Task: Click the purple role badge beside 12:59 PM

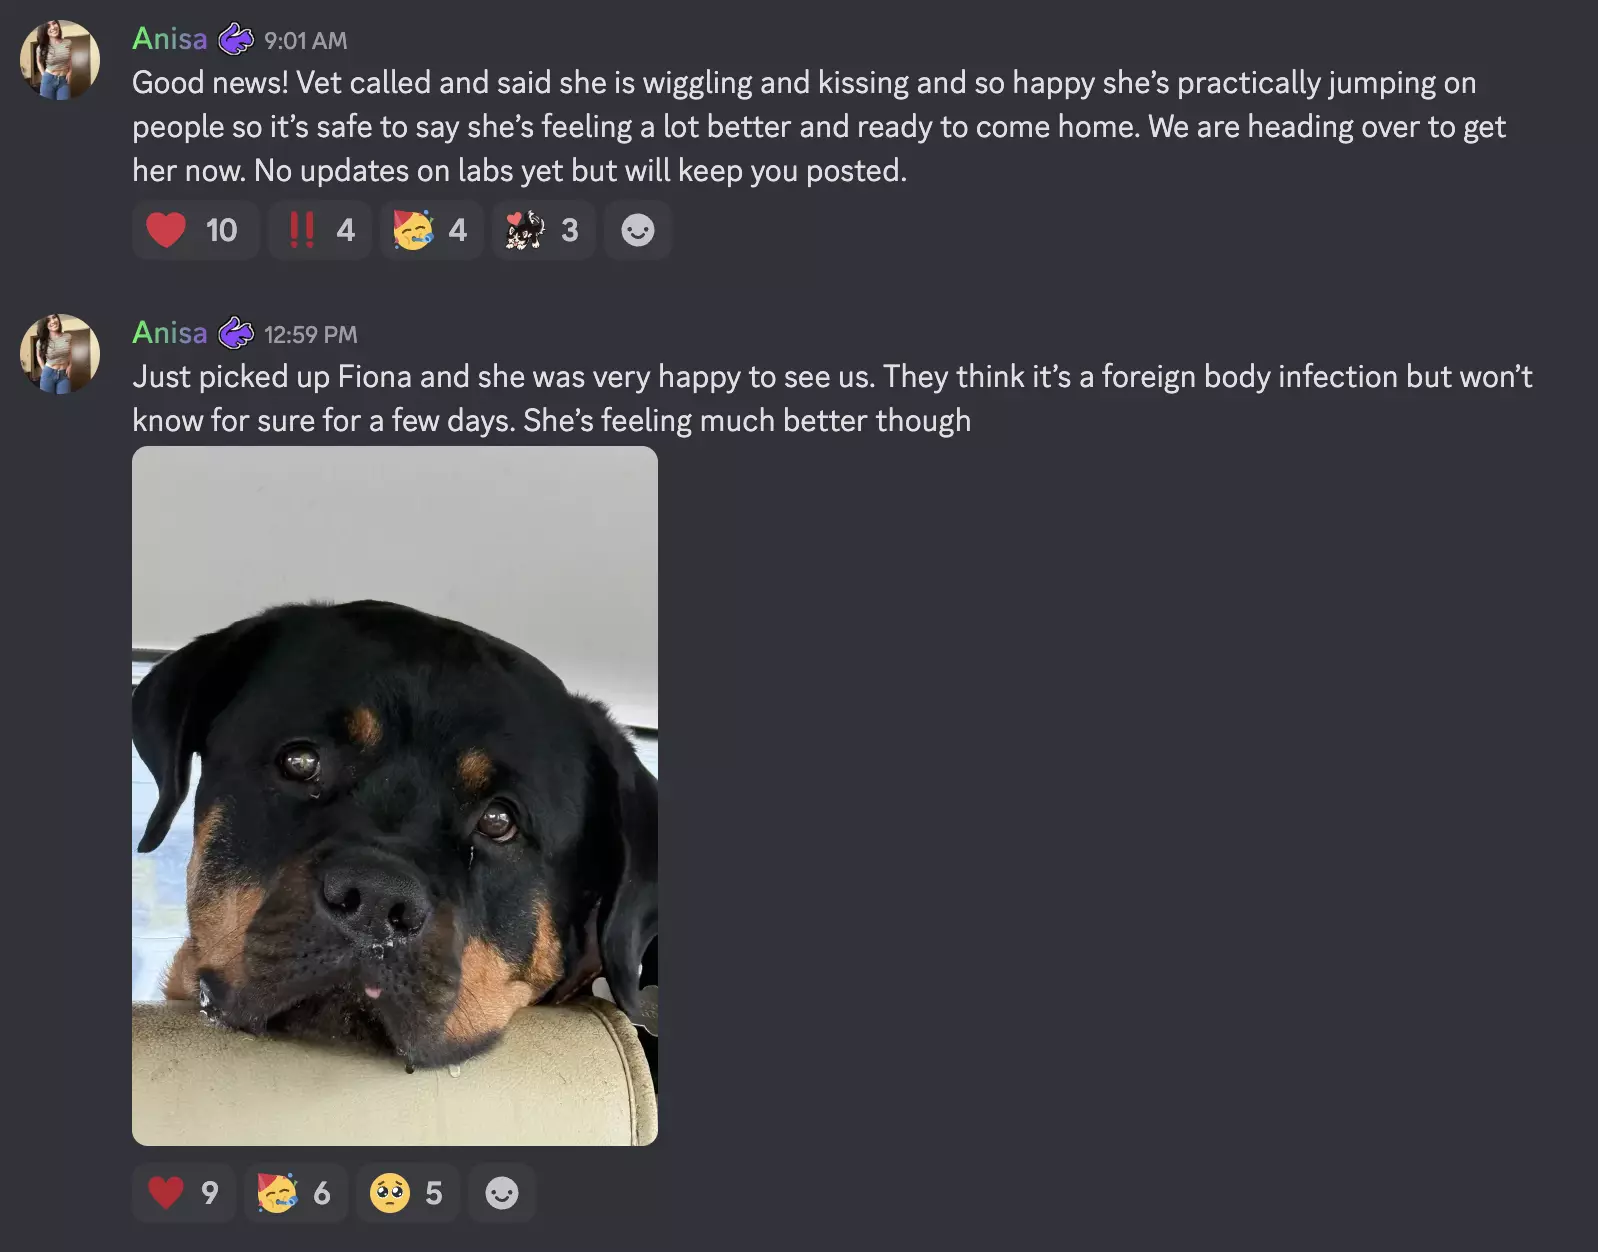Action: pos(236,333)
